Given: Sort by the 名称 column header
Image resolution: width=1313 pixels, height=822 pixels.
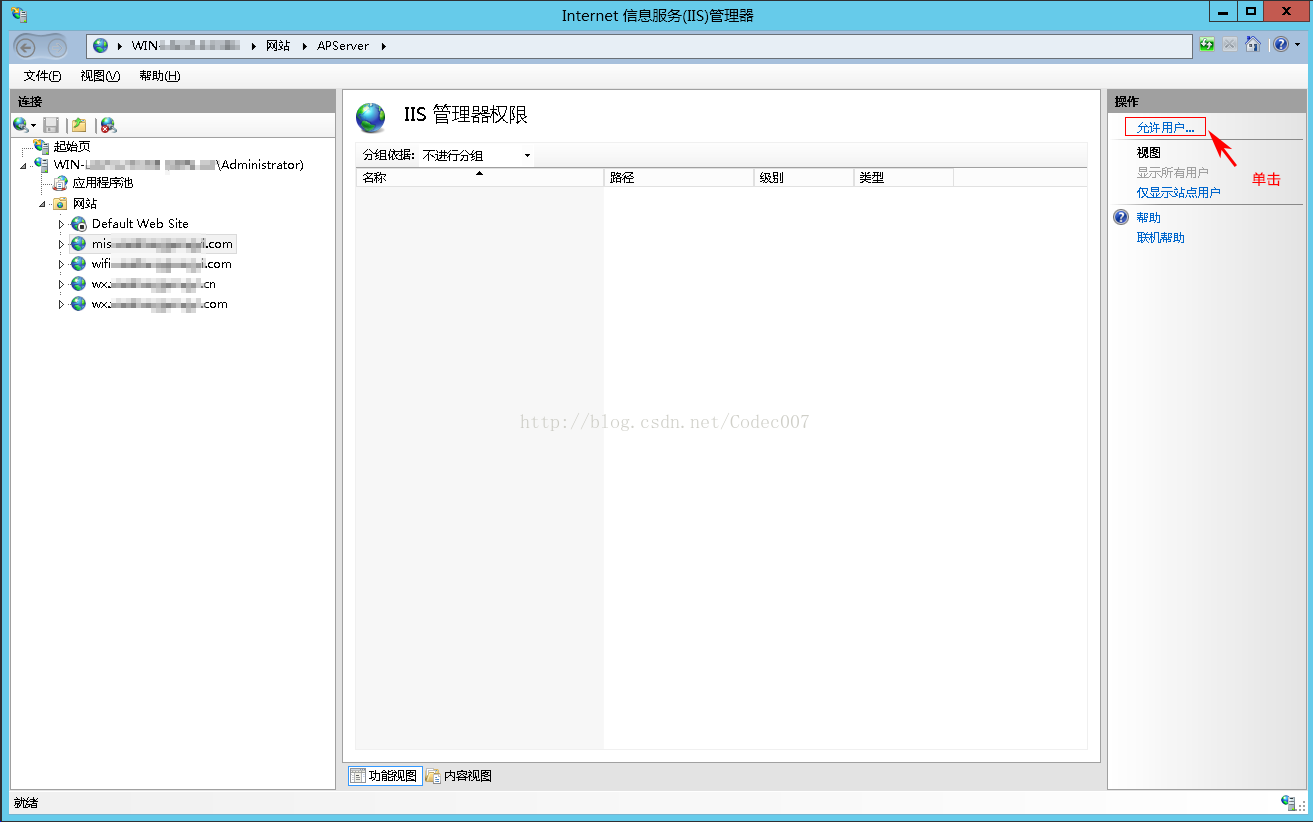Looking at the screenshot, I should point(478,178).
